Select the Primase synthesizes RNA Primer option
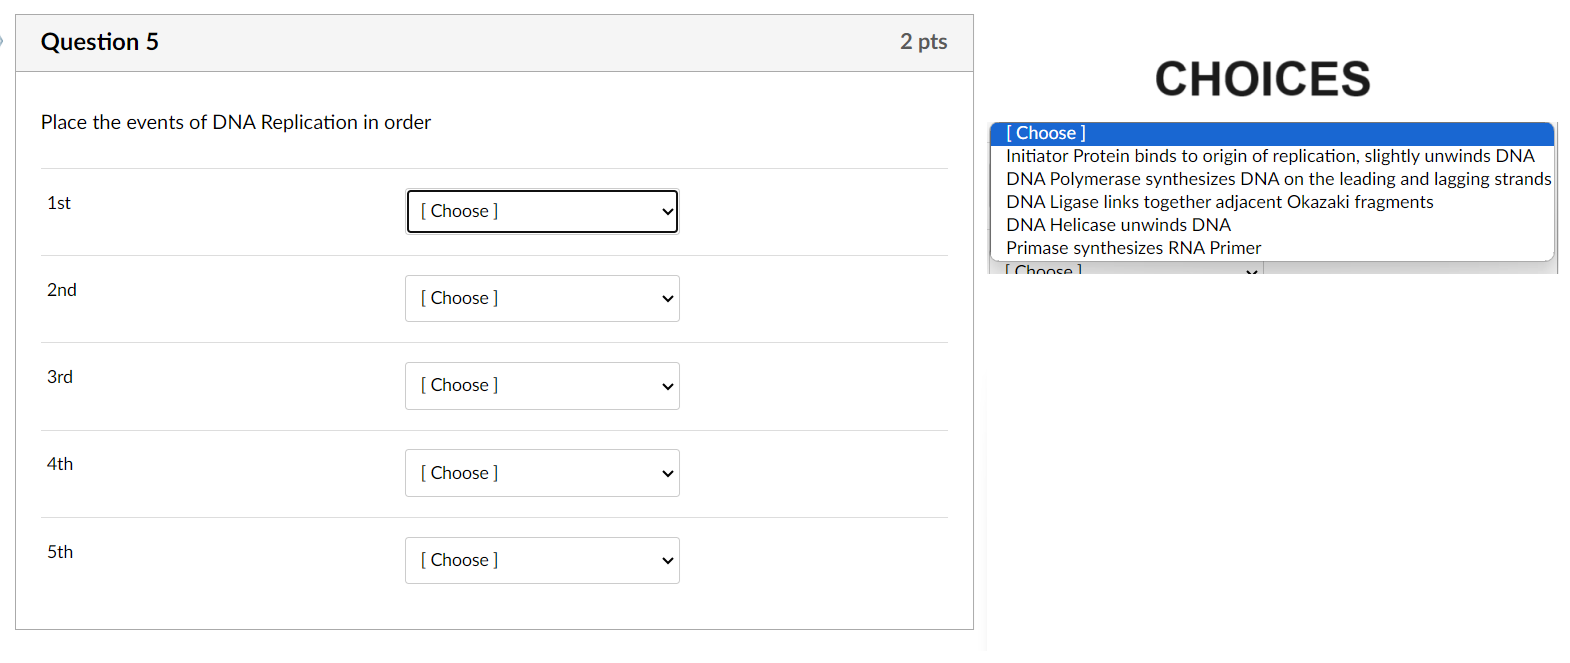 [x=1132, y=247]
